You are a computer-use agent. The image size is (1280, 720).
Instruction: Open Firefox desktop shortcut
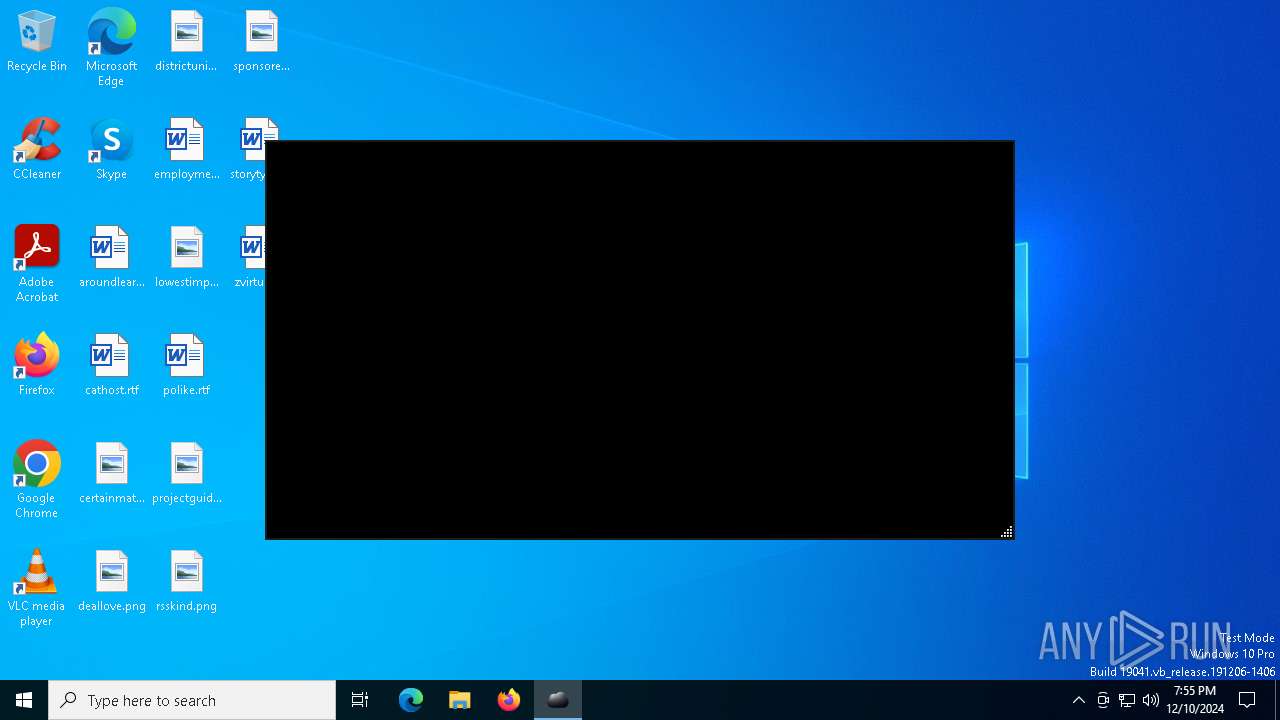37,365
